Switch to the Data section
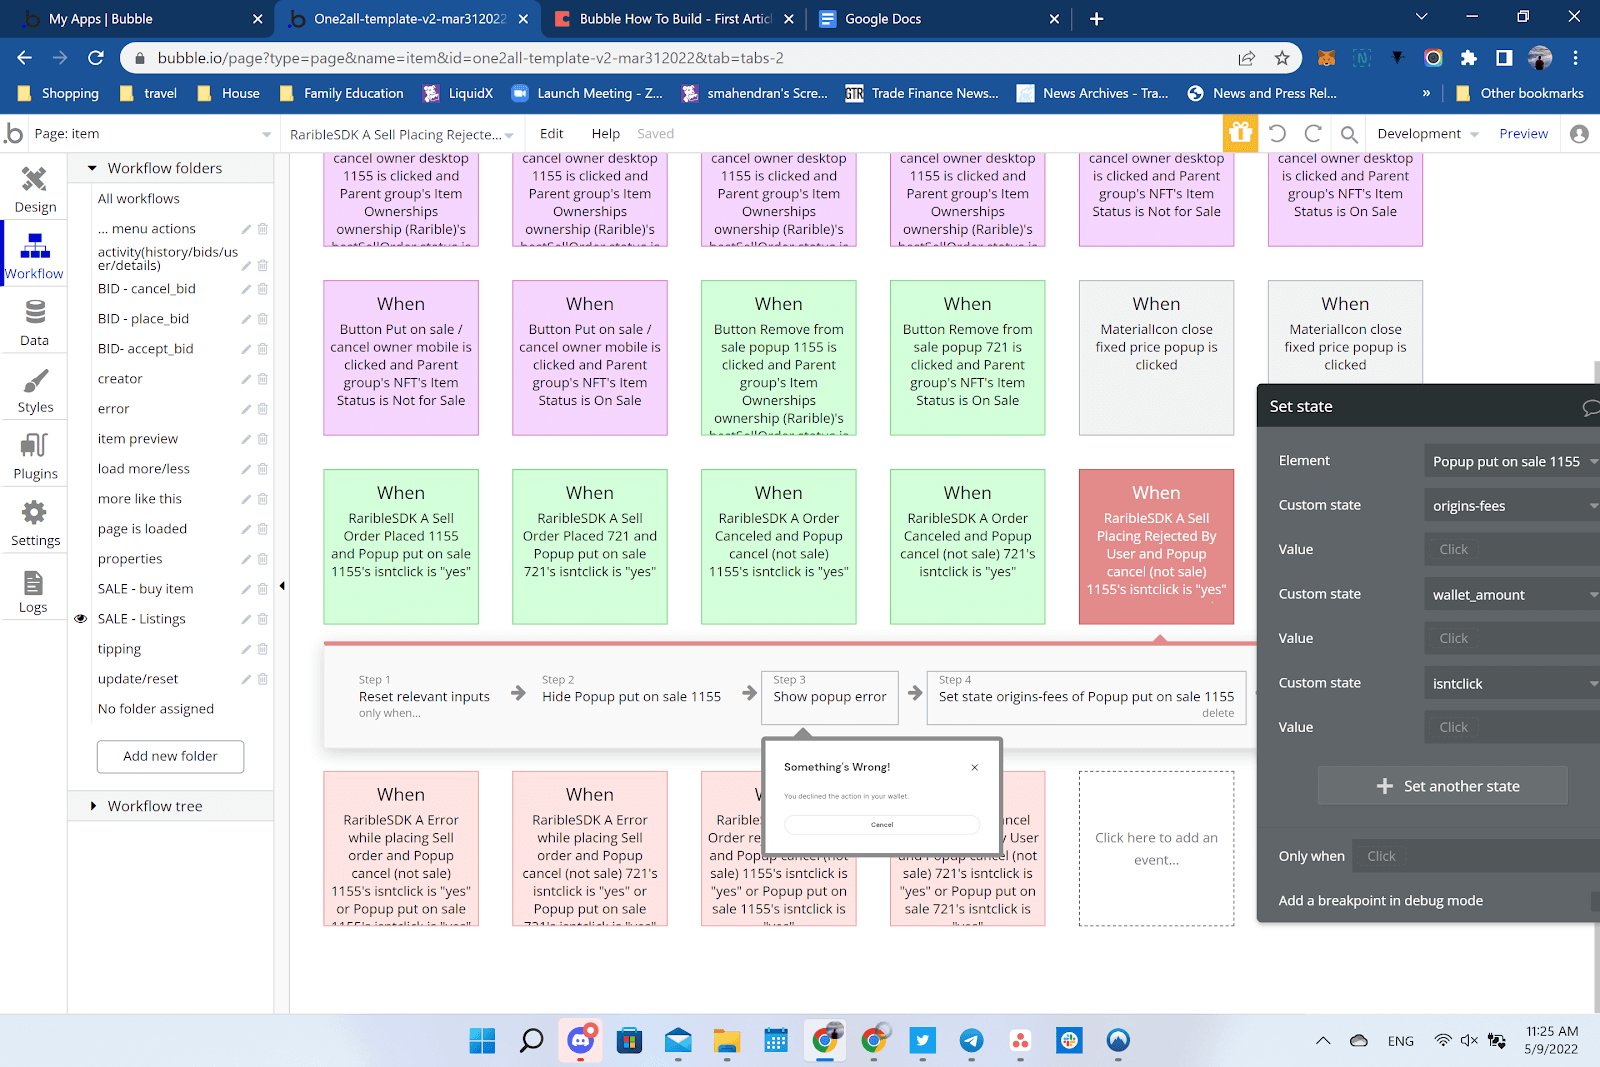 [x=35, y=322]
